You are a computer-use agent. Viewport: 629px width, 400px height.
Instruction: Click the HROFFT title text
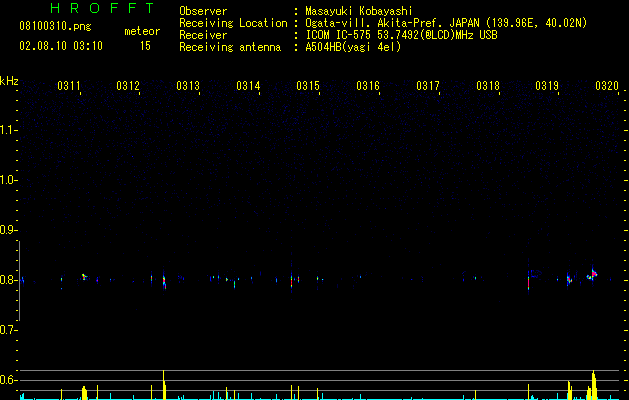(x=102, y=8)
